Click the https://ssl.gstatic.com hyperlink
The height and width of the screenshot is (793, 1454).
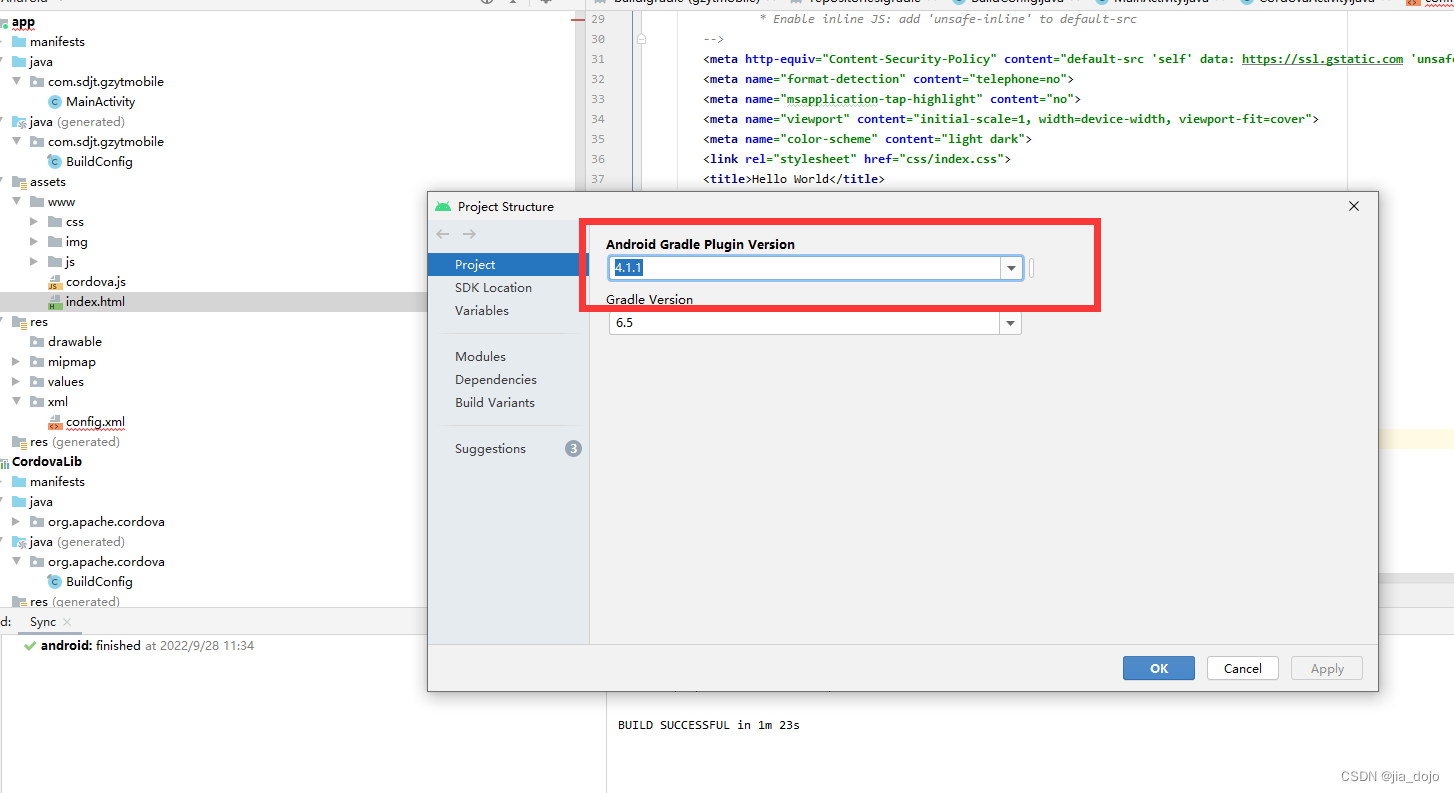point(1322,58)
